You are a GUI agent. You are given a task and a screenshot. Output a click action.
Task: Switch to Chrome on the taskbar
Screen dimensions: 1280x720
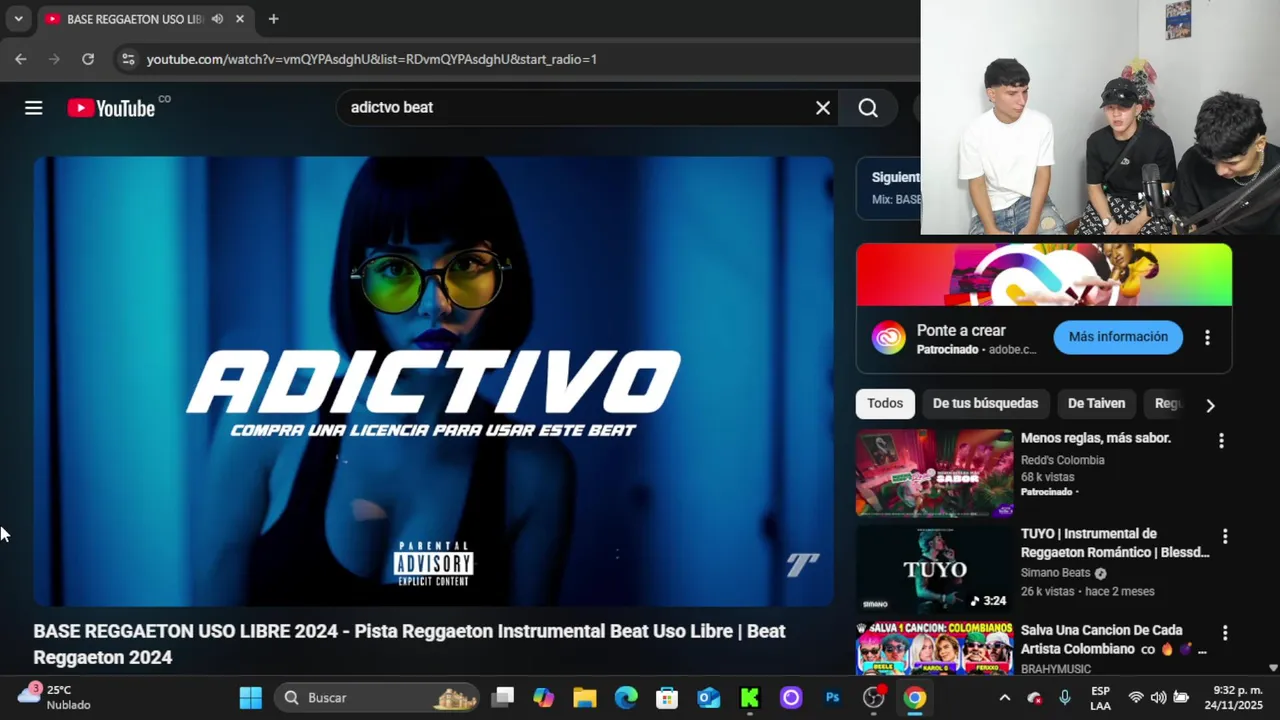tap(915, 698)
